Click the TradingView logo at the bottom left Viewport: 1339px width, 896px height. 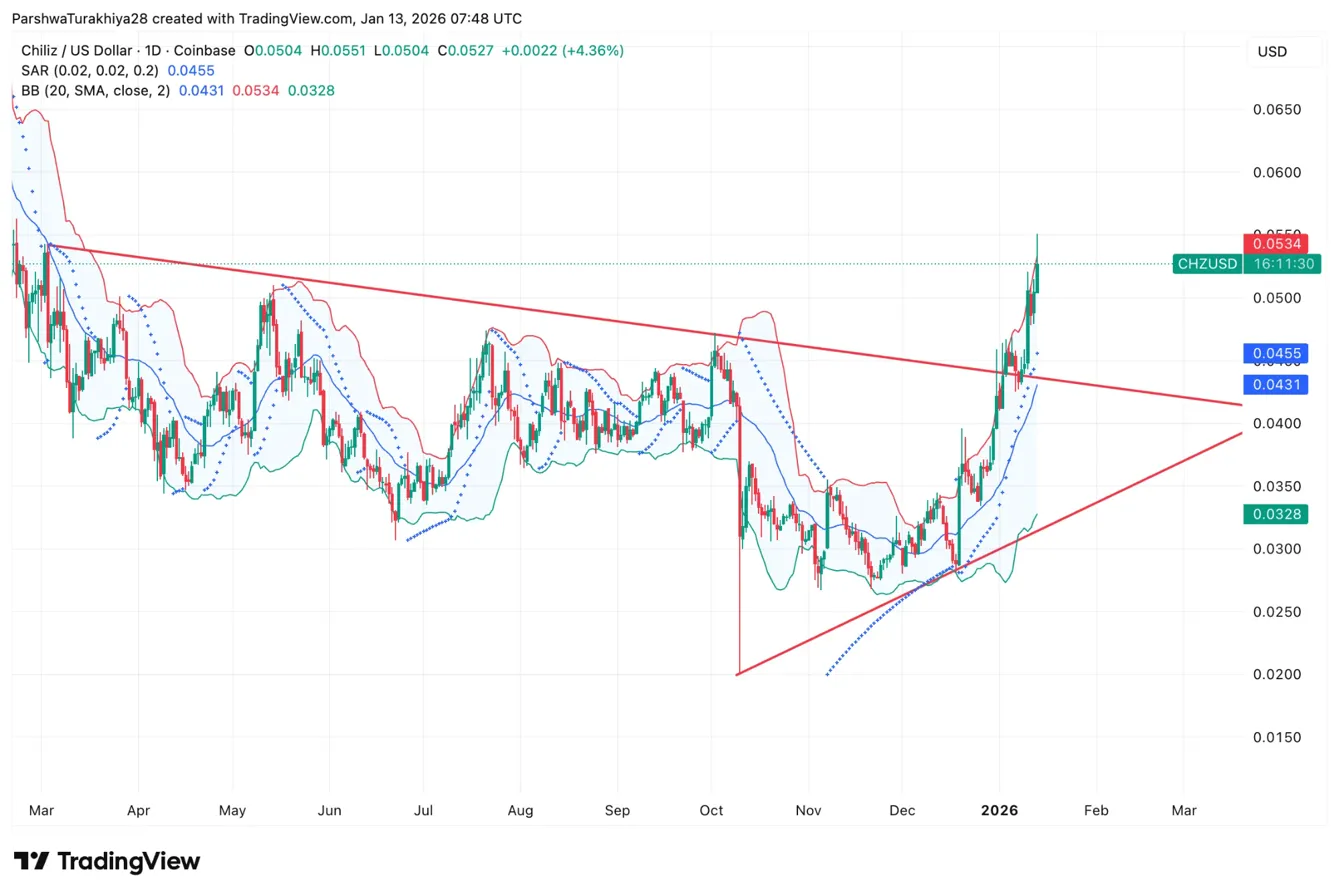coord(106,860)
